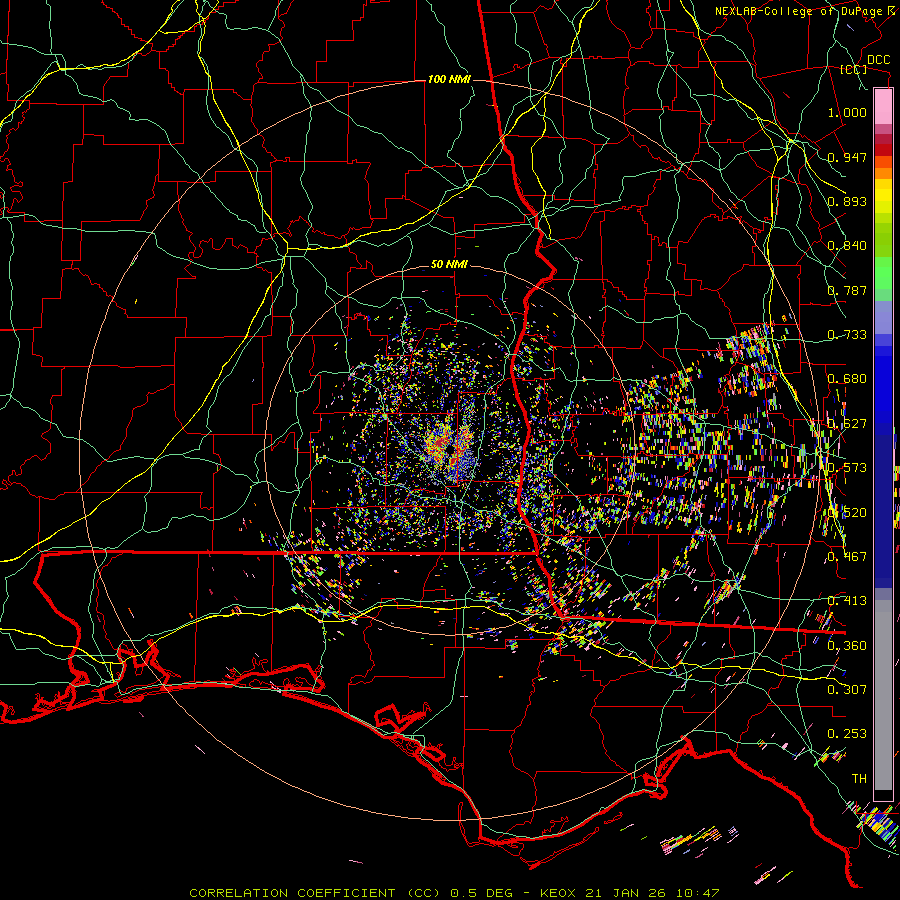Select the 0.413 scale value
900x900 pixels.
click(847, 601)
